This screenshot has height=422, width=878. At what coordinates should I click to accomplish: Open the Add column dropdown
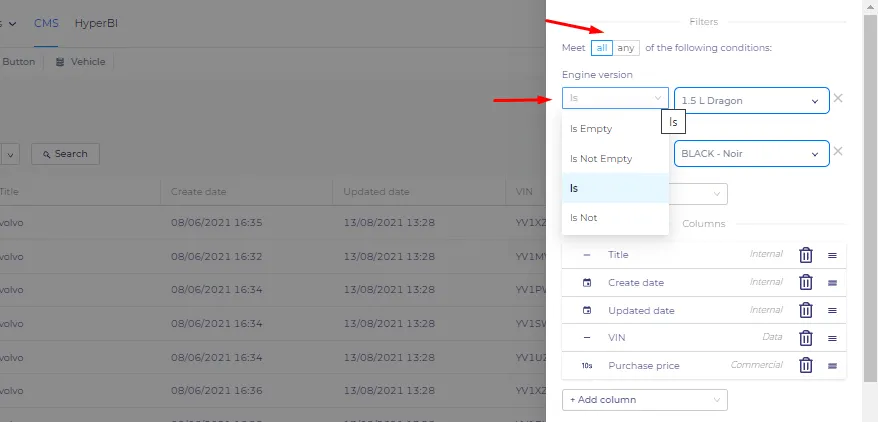pyautogui.click(x=645, y=400)
